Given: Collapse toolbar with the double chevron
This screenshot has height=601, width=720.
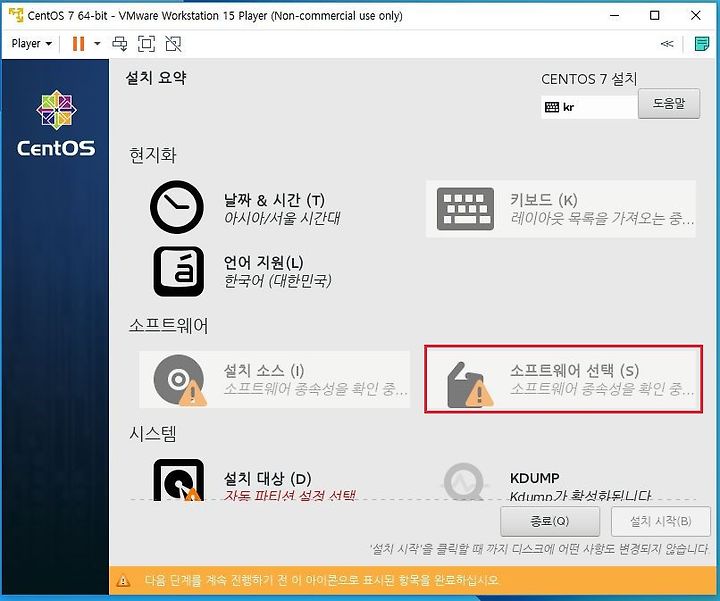Looking at the screenshot, I should [667, 44].
